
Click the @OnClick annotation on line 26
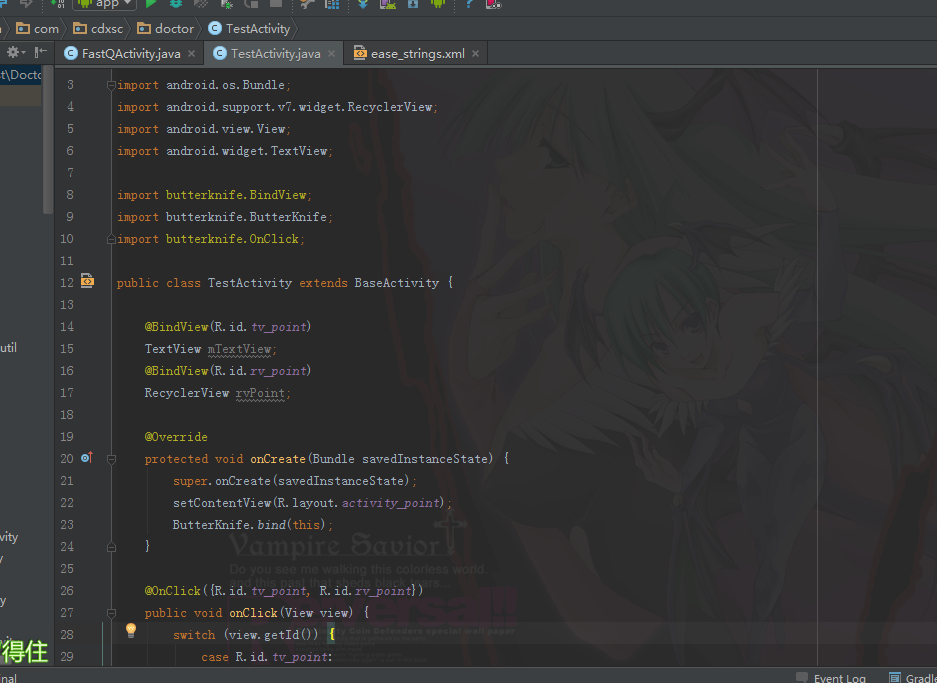coord(173,591)
